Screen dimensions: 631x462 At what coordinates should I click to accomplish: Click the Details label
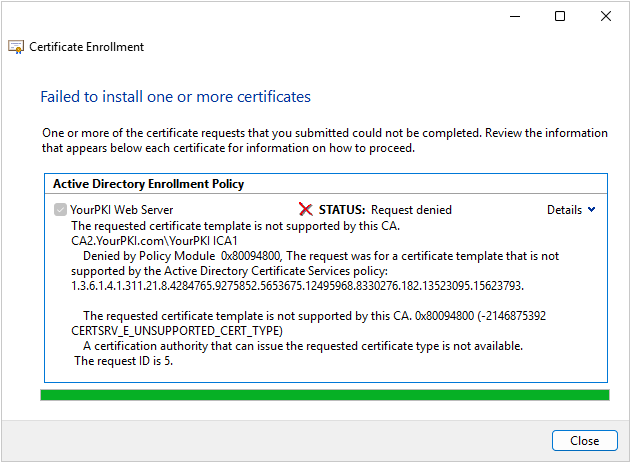564,210
